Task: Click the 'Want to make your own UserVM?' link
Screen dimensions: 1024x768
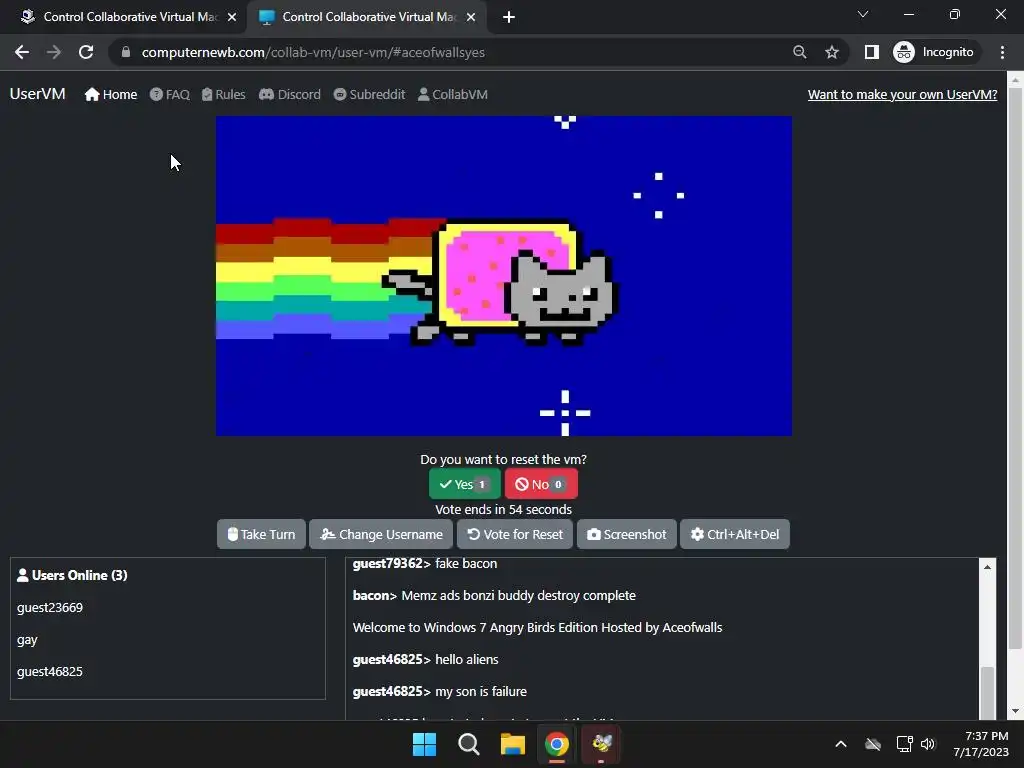Action: pos(903,95)
